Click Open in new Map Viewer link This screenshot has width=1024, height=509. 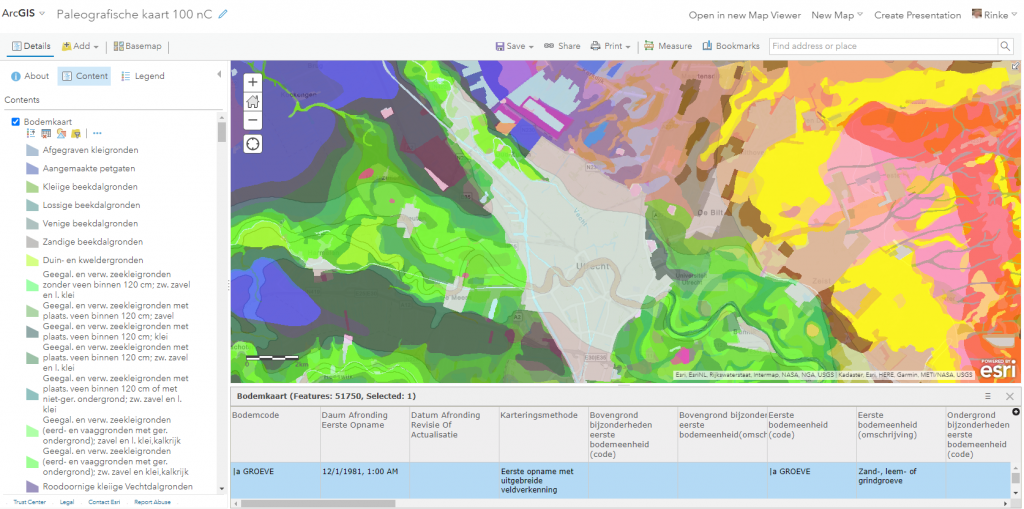[744, 15]
